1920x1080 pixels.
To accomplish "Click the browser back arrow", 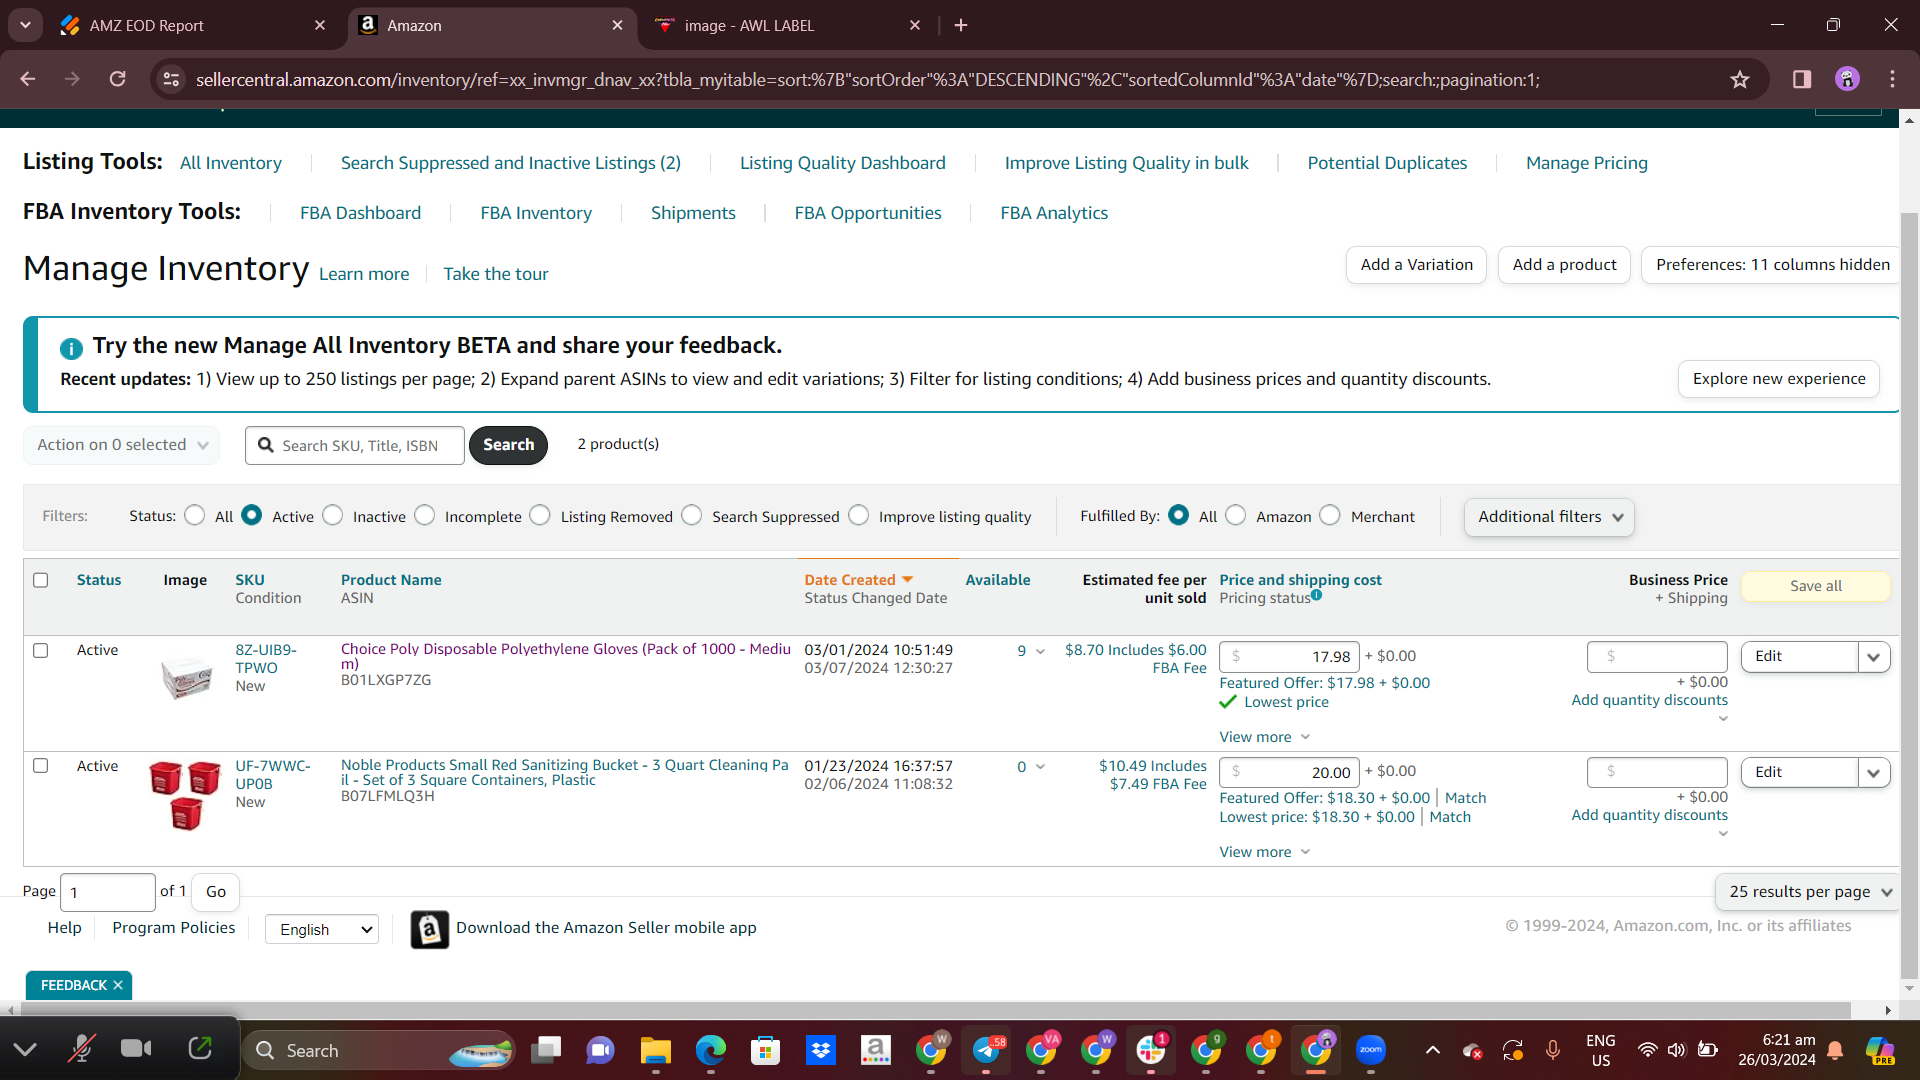I will click(28, 79).
